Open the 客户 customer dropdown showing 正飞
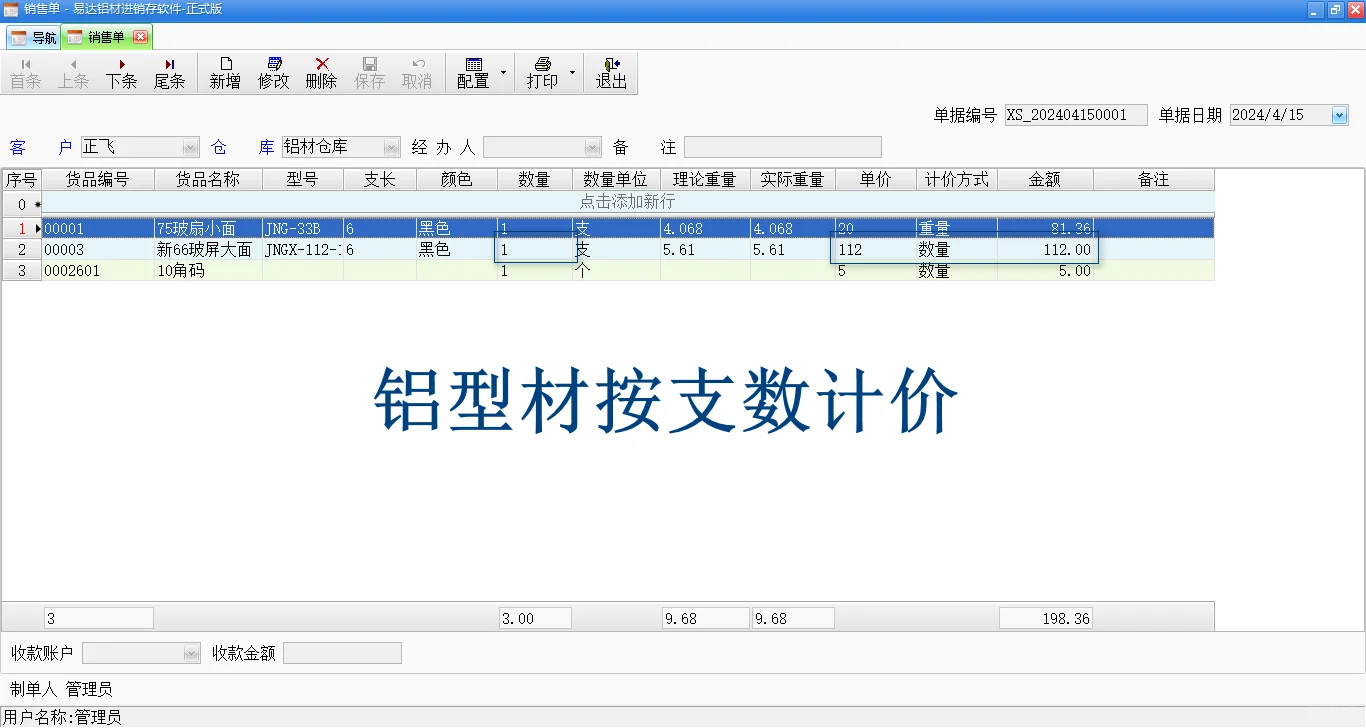 pos(190,146)
